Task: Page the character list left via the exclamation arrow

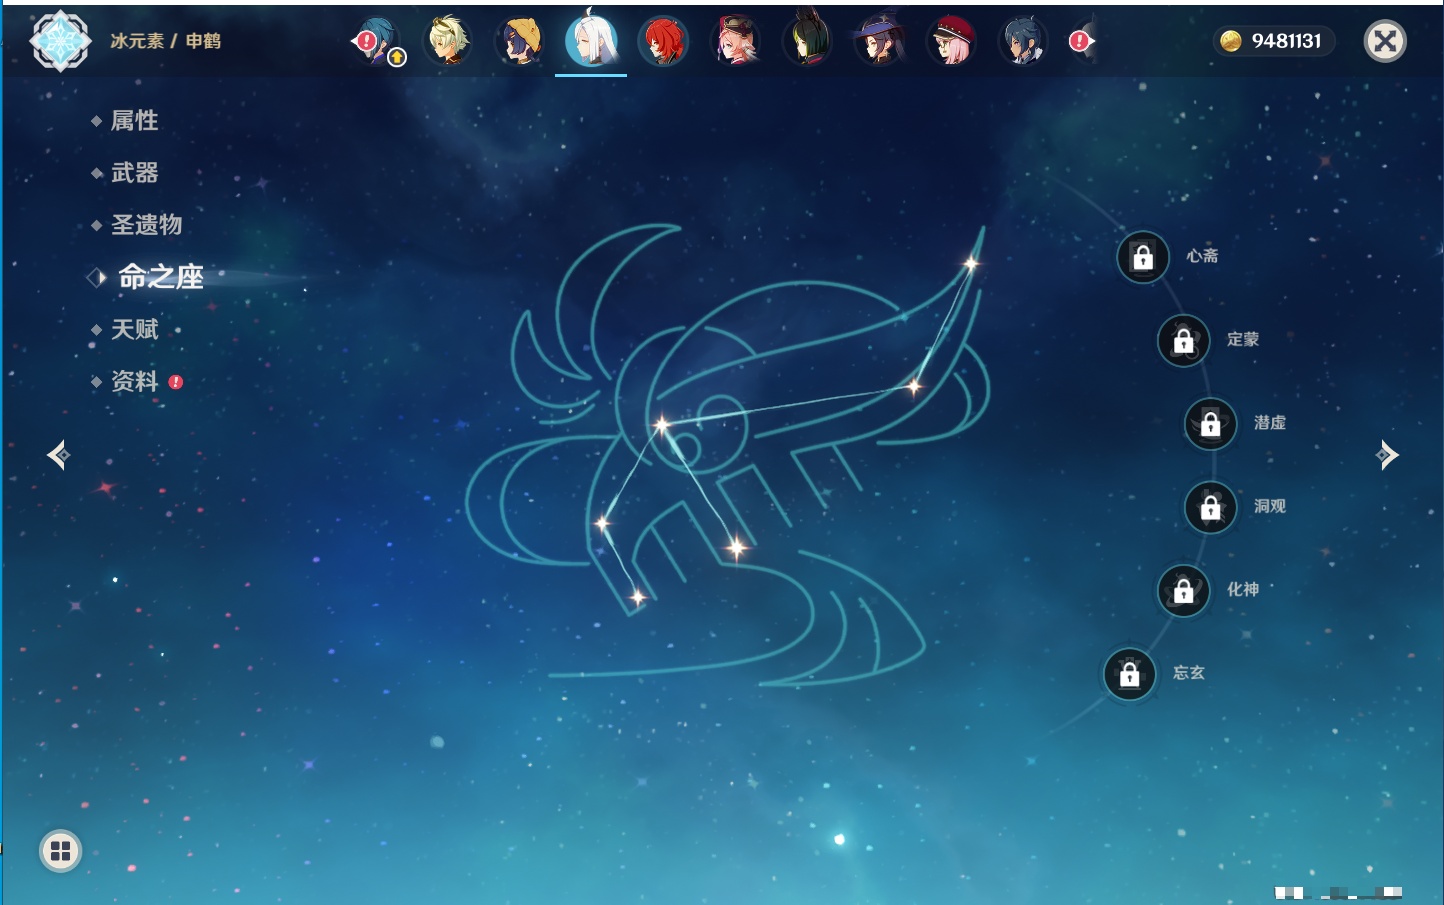Action: [x=365, y=41]
